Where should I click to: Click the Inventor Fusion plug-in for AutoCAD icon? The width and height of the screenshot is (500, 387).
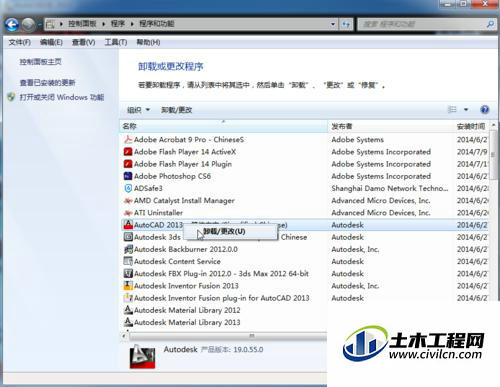(128, 298)
